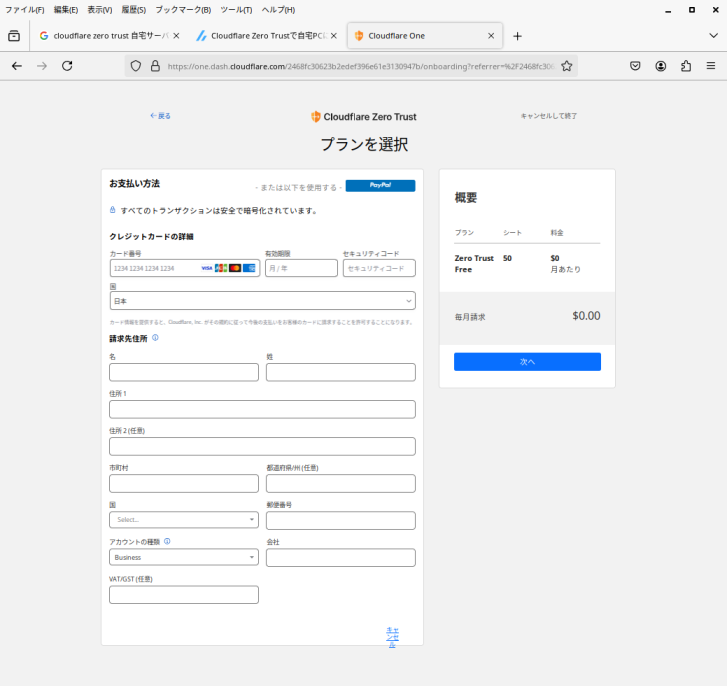The height and width of the screenshot is (686, 727).
Task: Click the 市町村 field
Action: coord(184,483)
